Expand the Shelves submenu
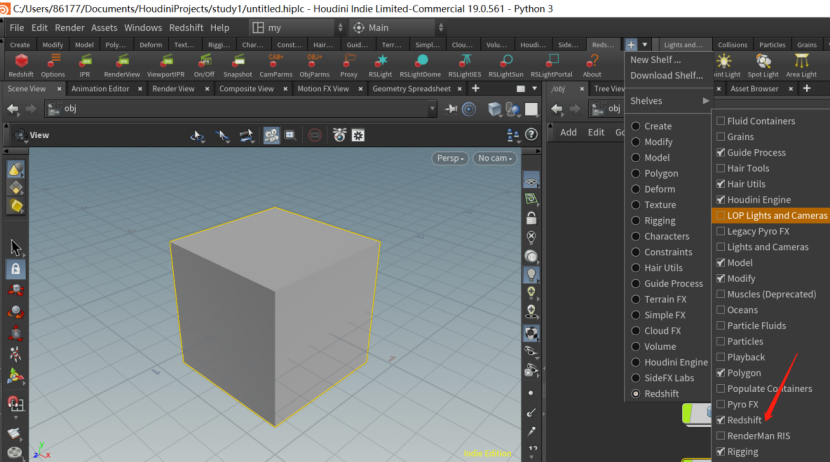Screen dimensions: 830x462 tap(669, 101)
